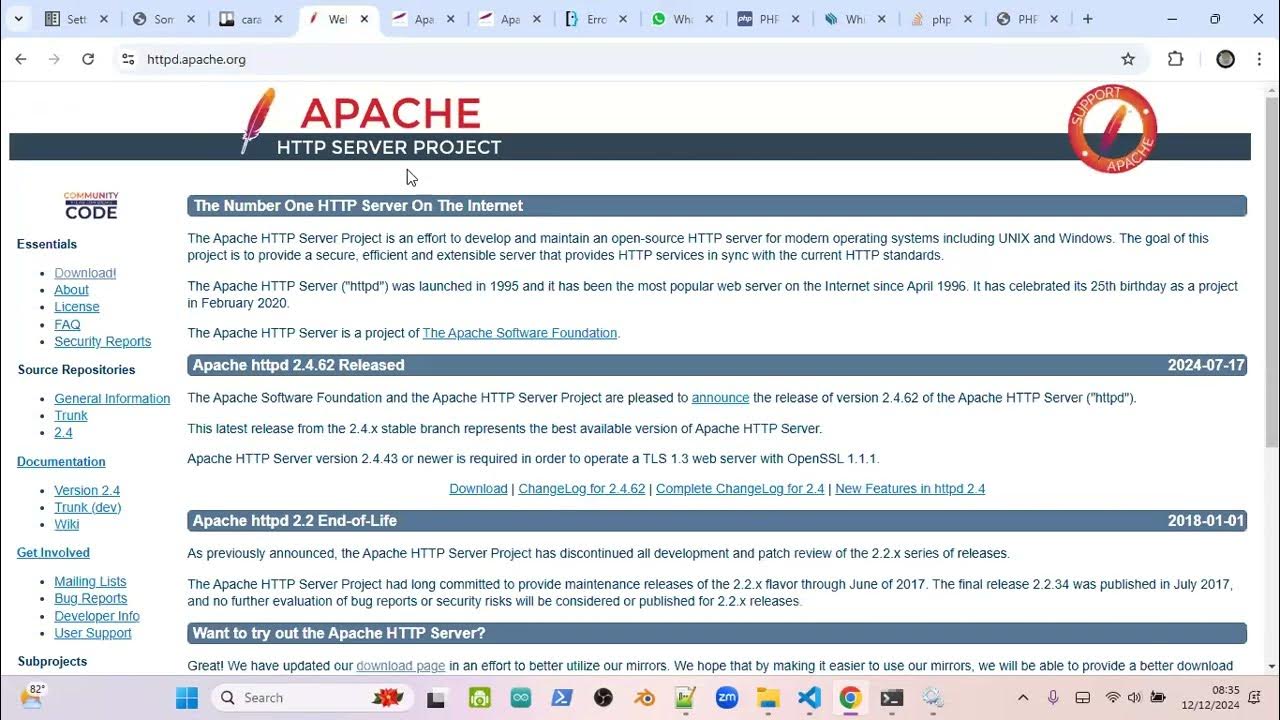Viewport: 1280px width, 720px height.
Task: Open the Community Code logo link
Action: (91, 206)
